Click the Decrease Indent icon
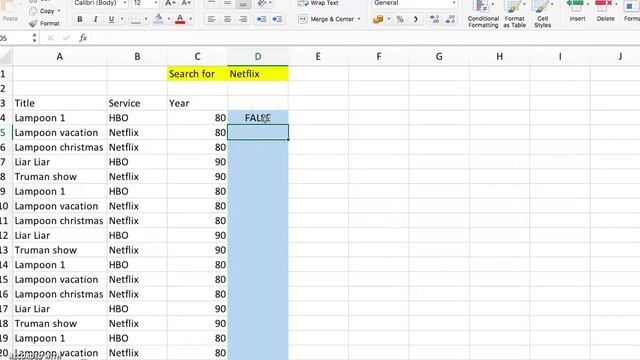The width and height of the screenshot is (640, 360). tap(261, 19)
